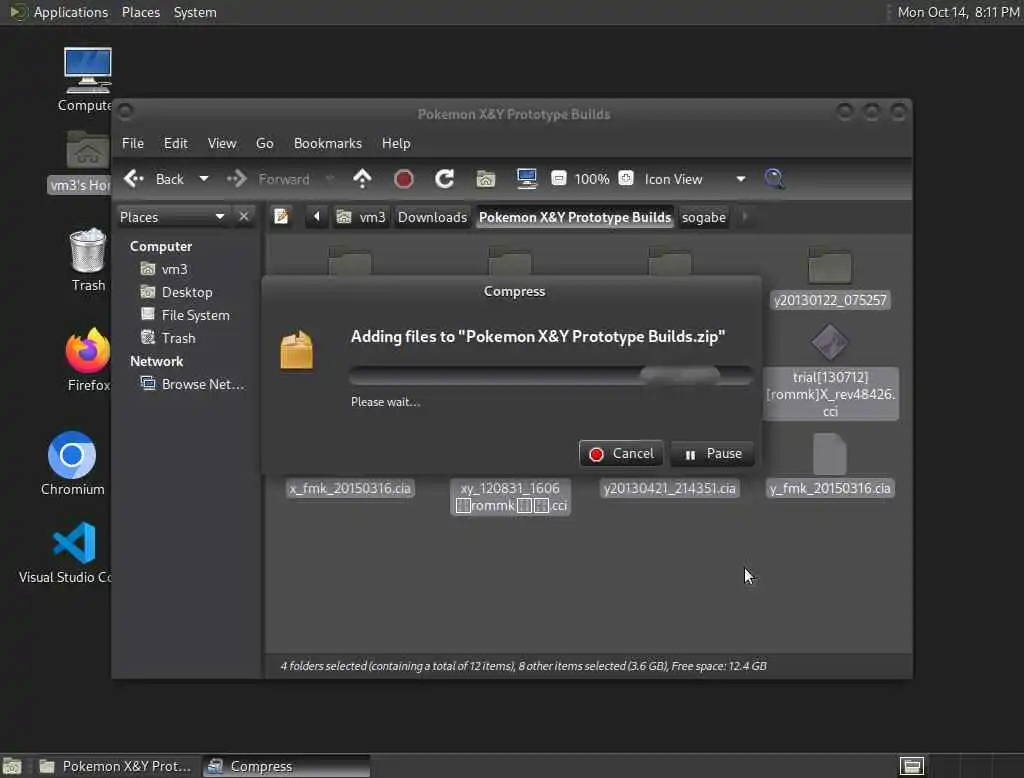Pause the compress operation
Image resolution: width=1024 pixels, height=778 pixels.
712,453
